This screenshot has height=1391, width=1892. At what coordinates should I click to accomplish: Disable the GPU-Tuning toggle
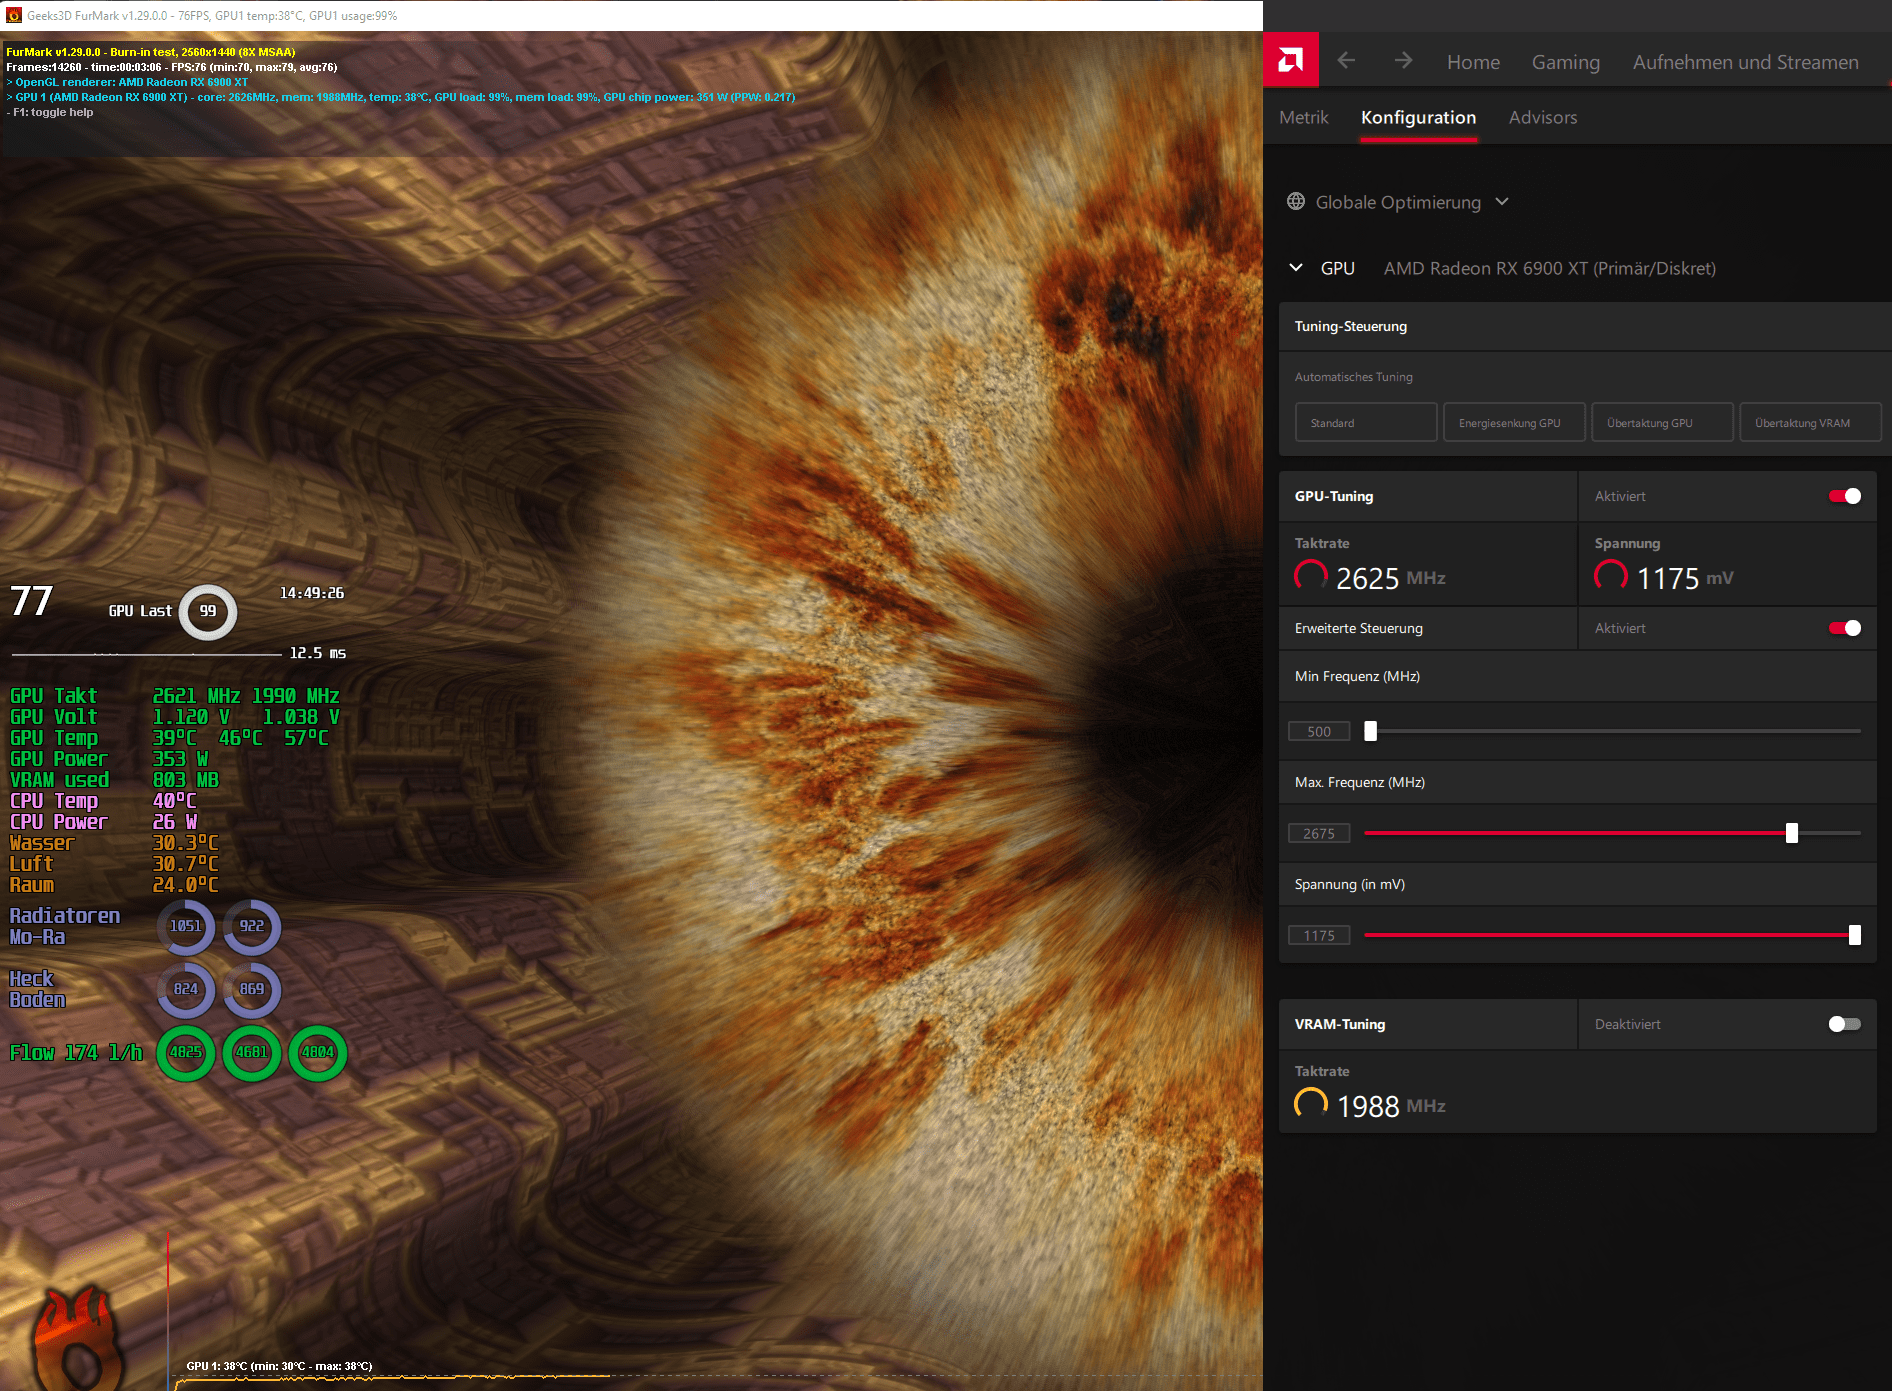tap(1845, 496)
